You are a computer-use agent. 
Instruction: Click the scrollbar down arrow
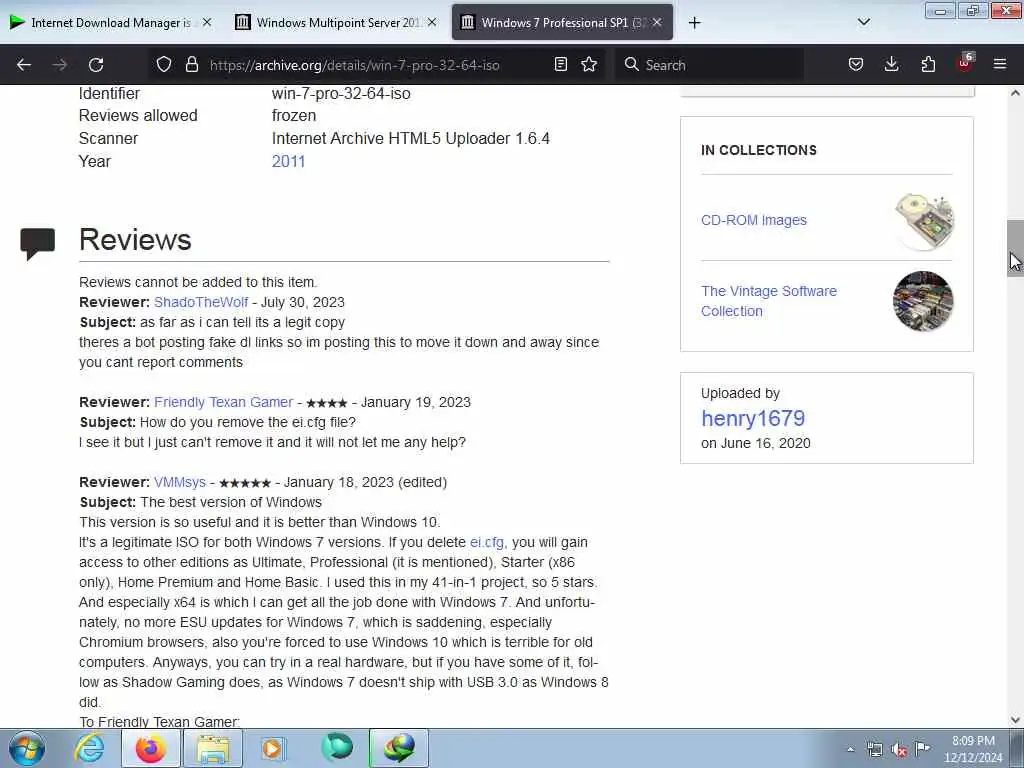point(1015,720)
